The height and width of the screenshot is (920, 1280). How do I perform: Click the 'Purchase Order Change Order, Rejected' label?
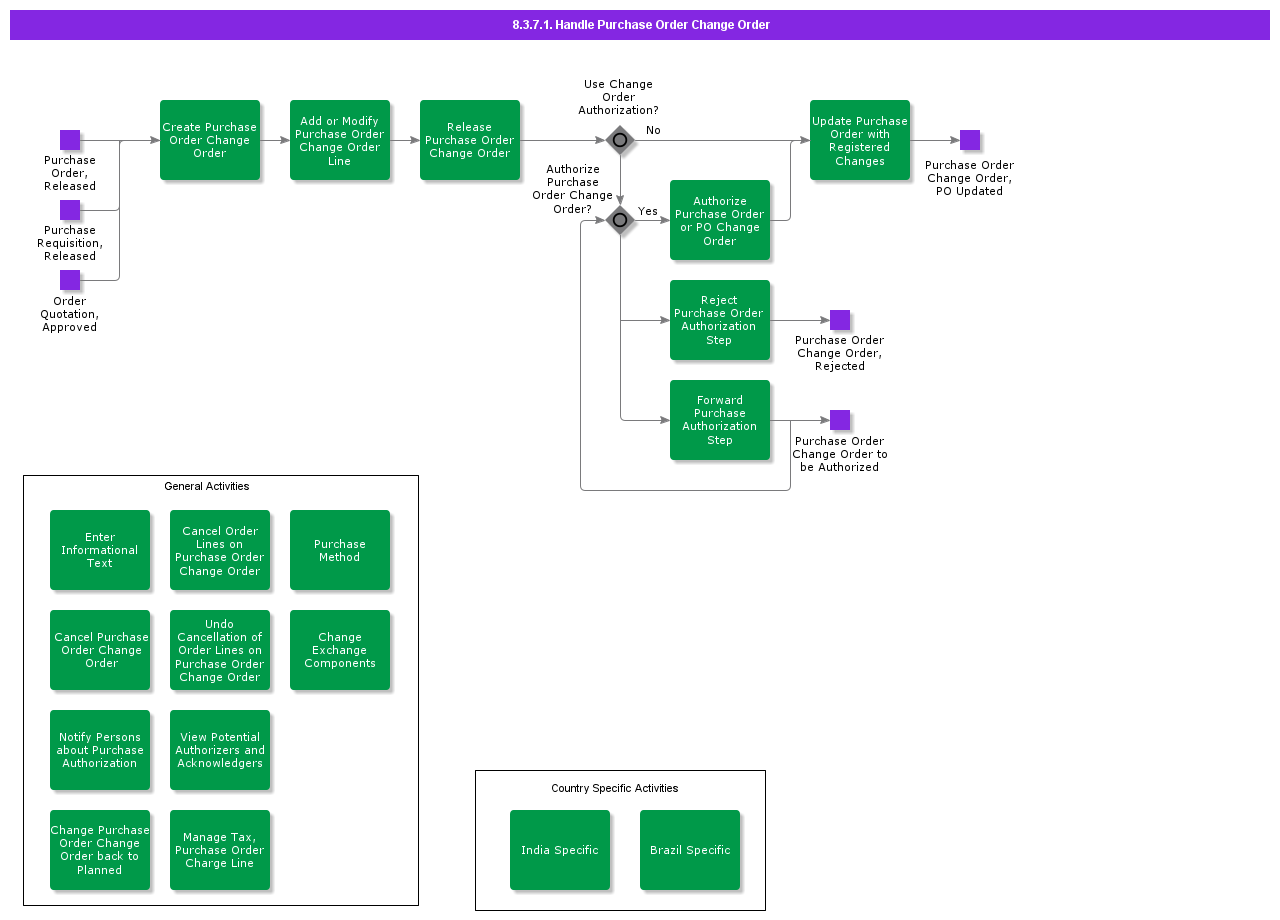click(840, 353)
